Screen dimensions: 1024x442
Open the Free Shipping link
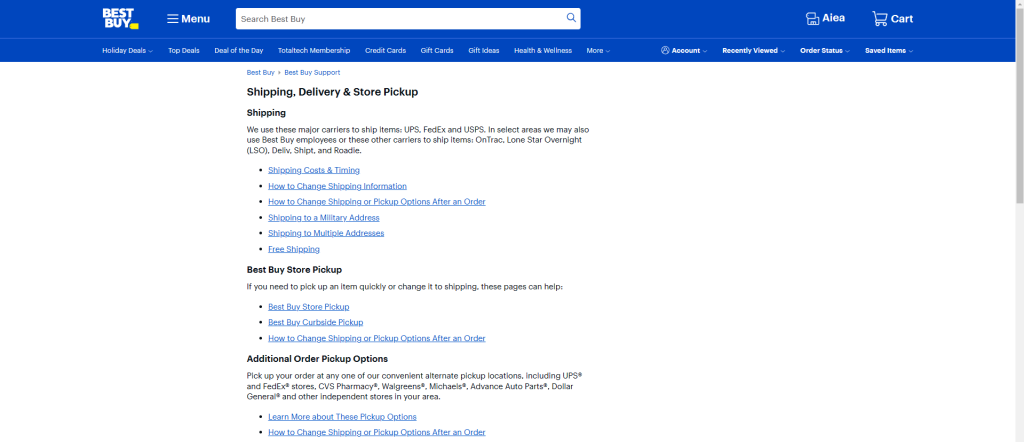[x=294, y=249]
